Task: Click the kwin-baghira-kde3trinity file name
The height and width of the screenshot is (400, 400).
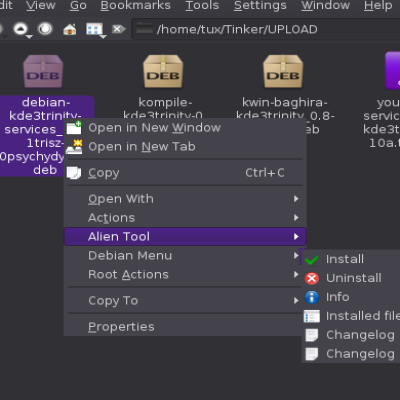Action: pyautogui.click(x=285, y=109)
